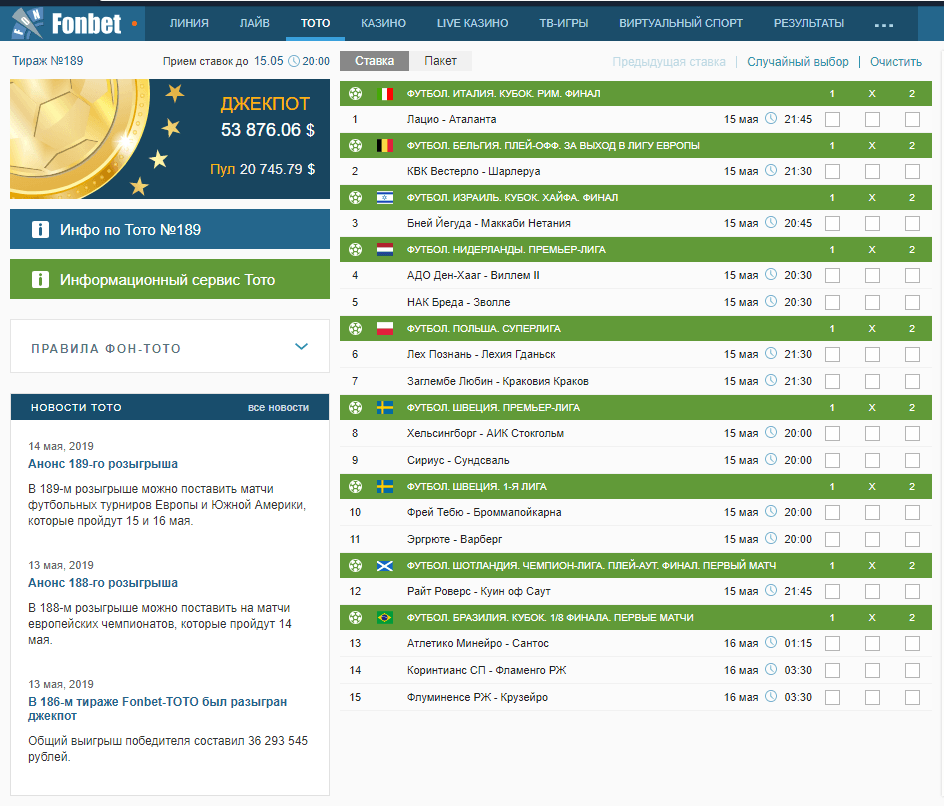Go to Казино section
944x806 pixels.
pos(384,23)
